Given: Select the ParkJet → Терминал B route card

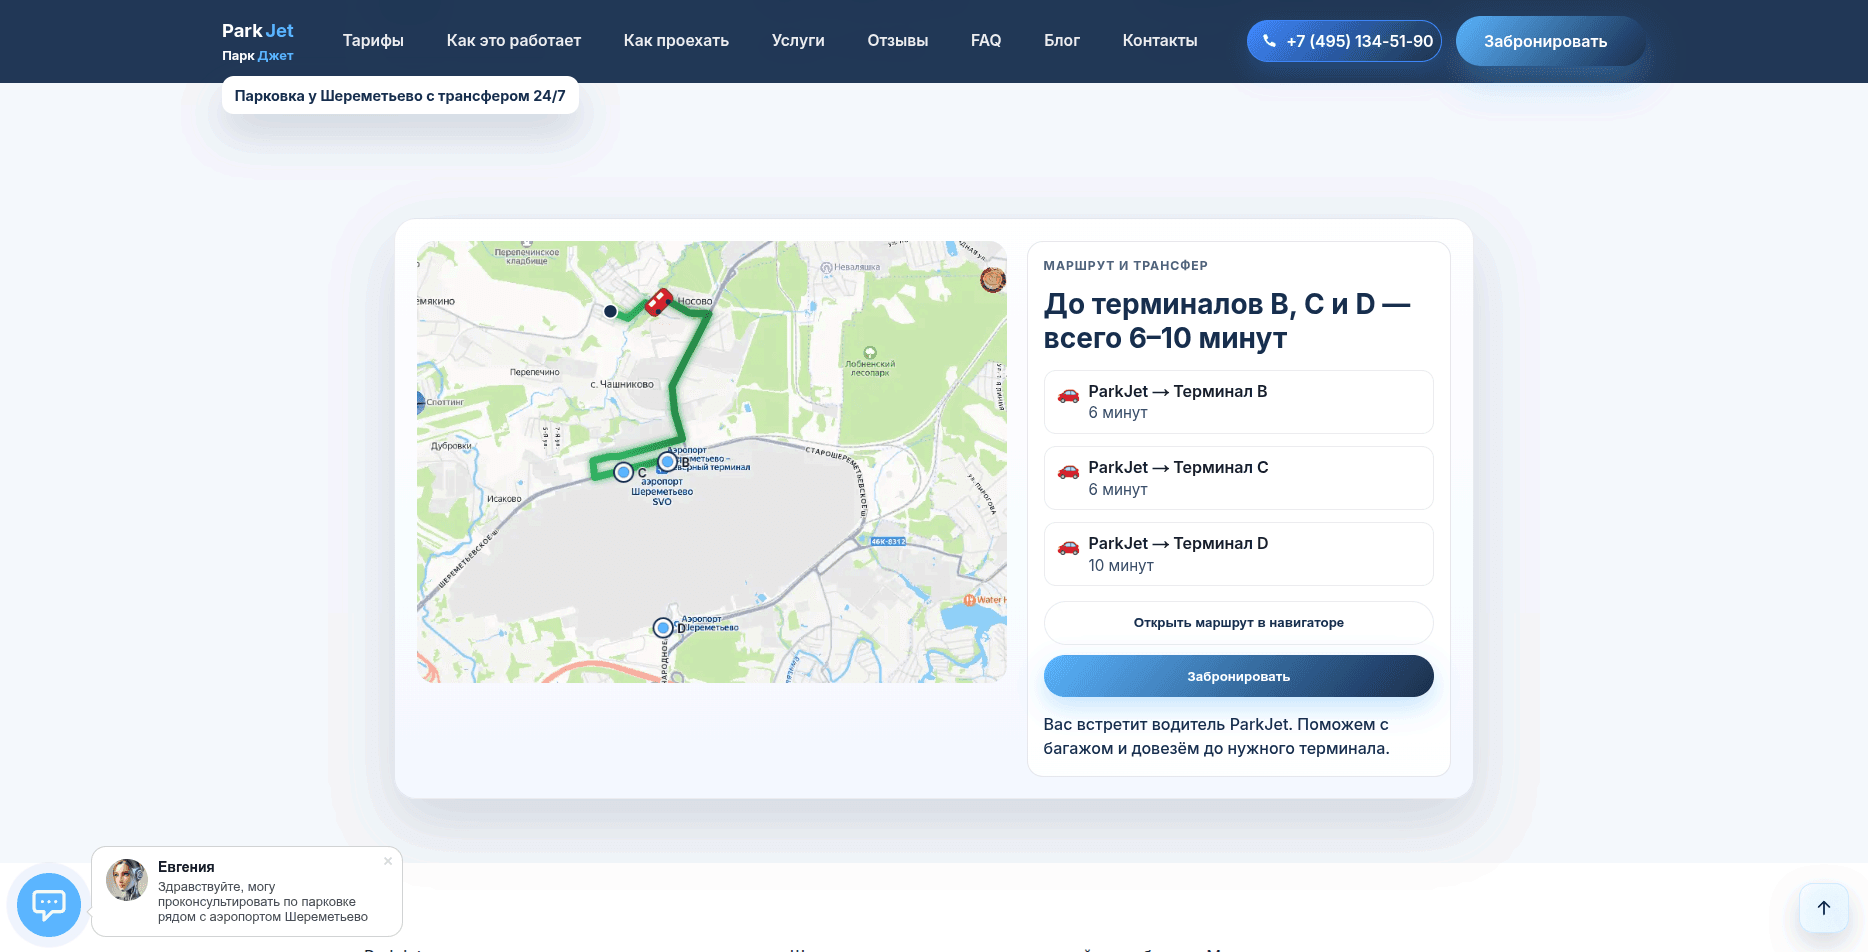Looking at the screenshot, I should pos(1238,402).
